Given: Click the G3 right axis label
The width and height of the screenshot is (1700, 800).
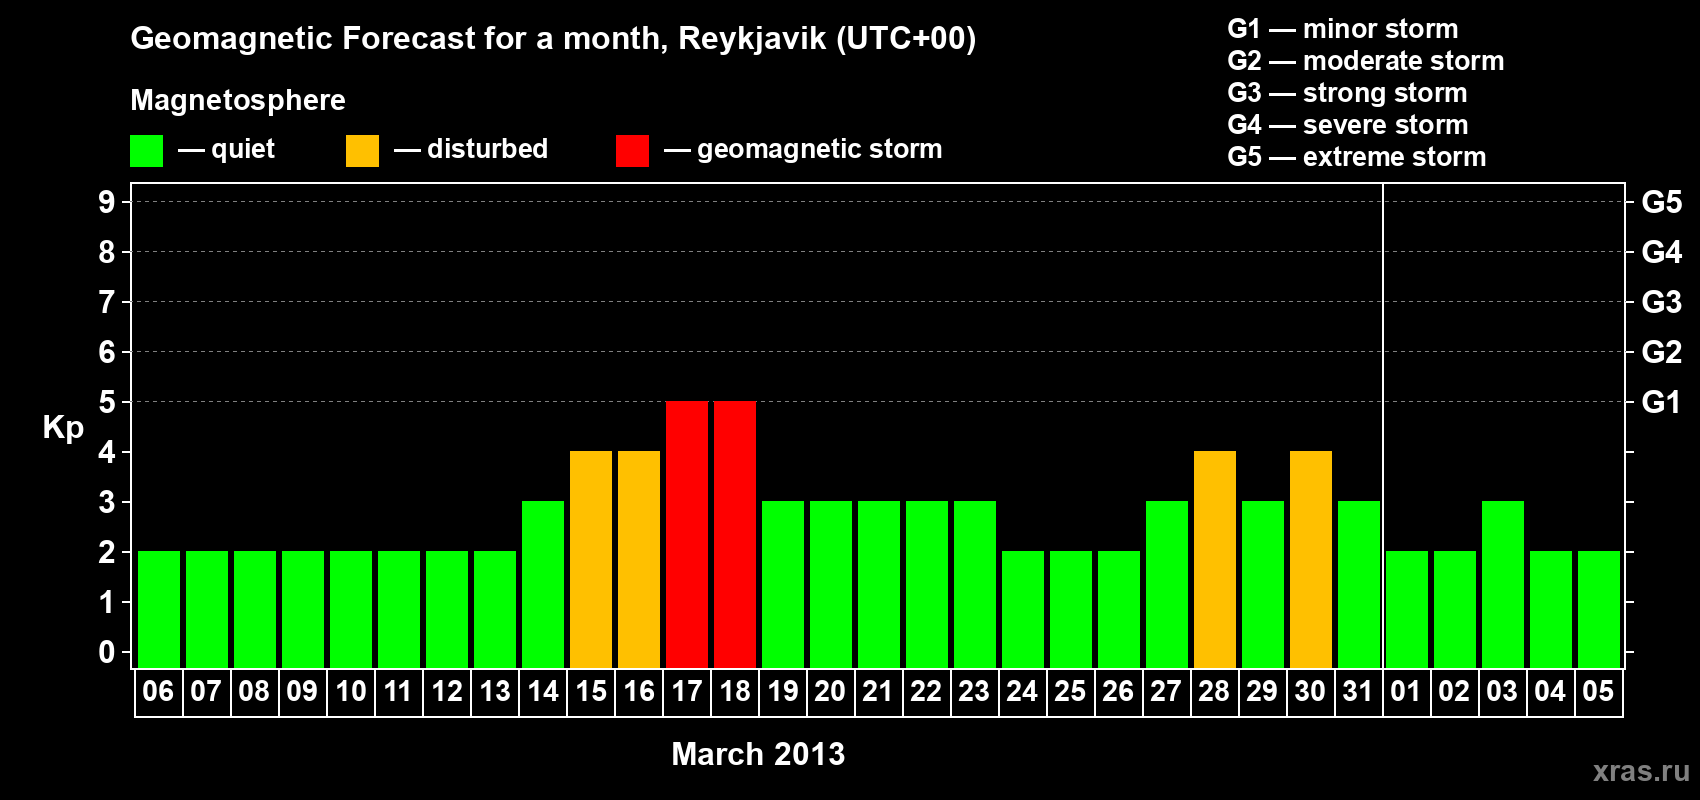Looking at the screenshot, I should (1661, 302).
